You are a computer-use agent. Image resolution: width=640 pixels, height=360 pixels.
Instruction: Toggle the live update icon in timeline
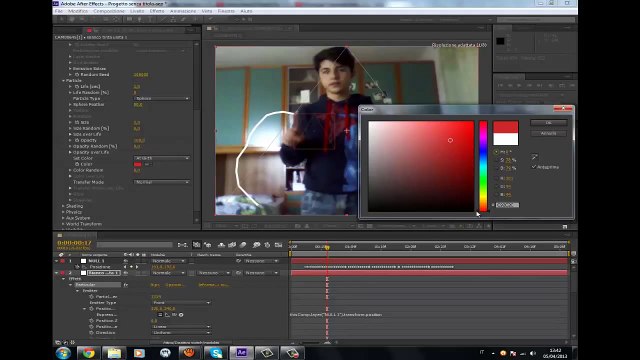click(196, 245)
